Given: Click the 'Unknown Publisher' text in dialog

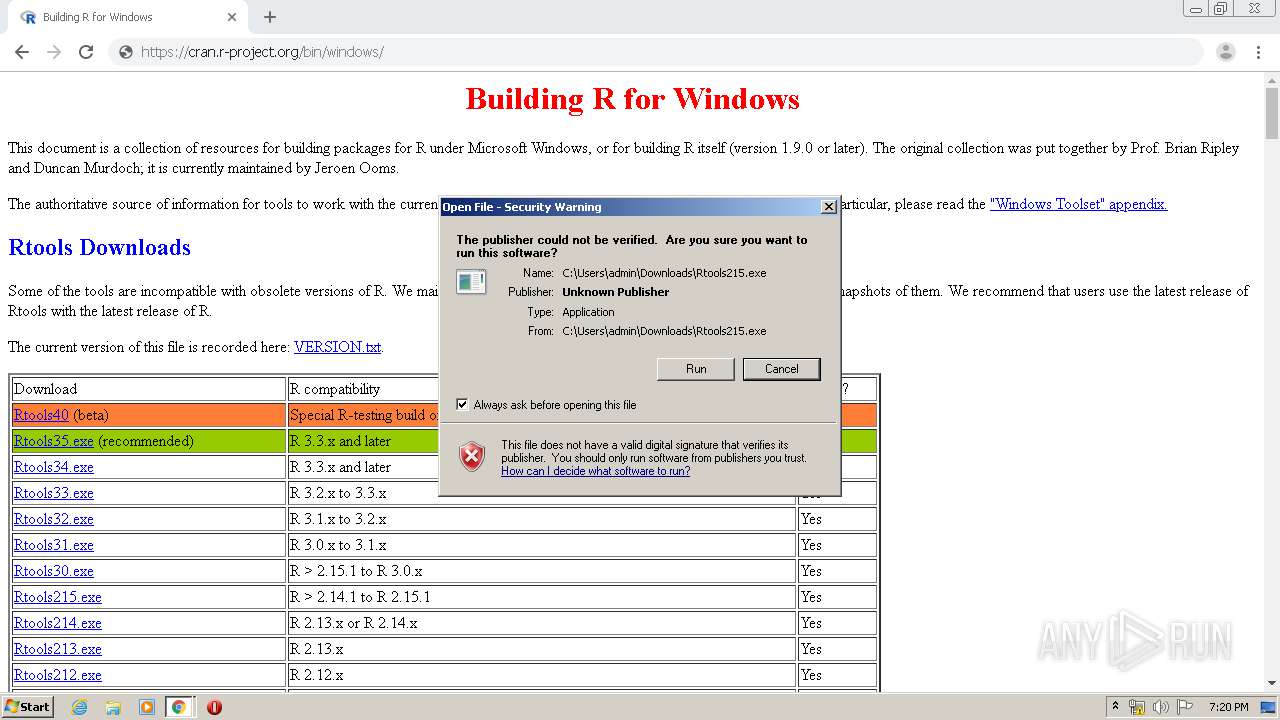Looking at the screenshot, I should [615, 292].
